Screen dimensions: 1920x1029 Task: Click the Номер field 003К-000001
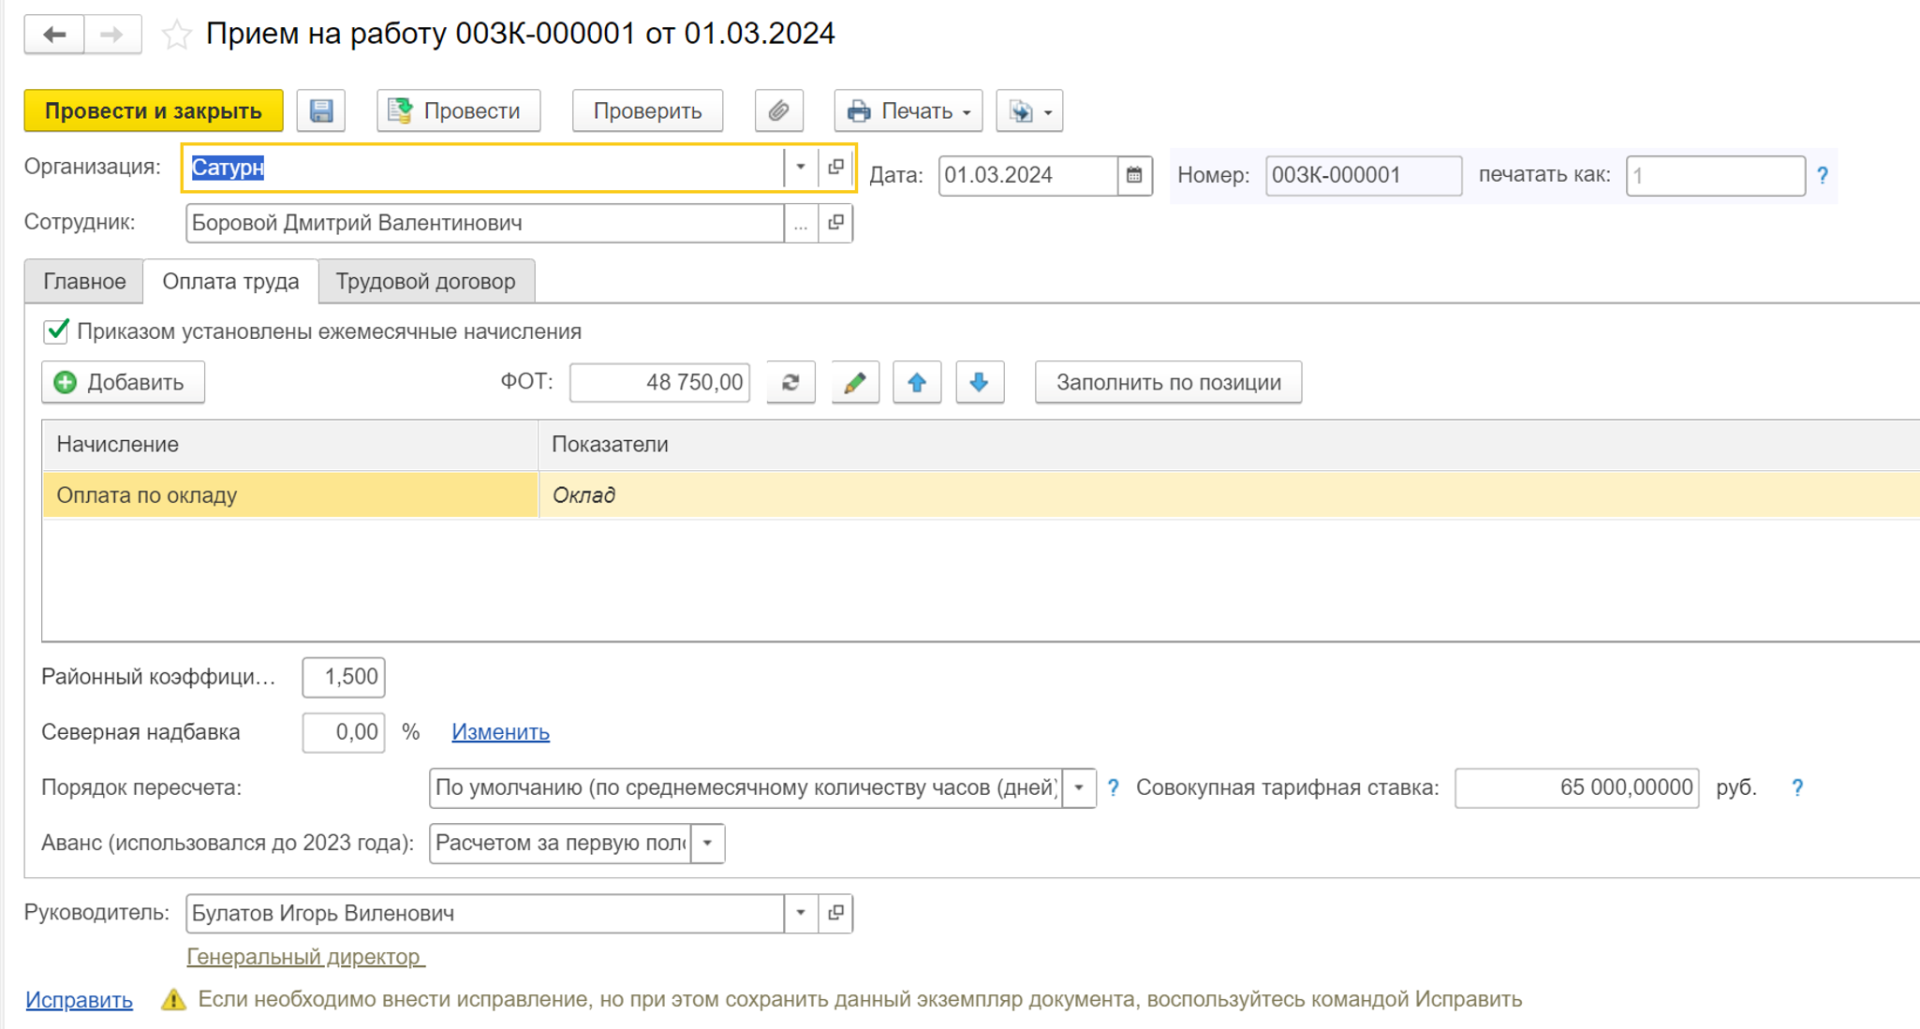coord(1364,175)
